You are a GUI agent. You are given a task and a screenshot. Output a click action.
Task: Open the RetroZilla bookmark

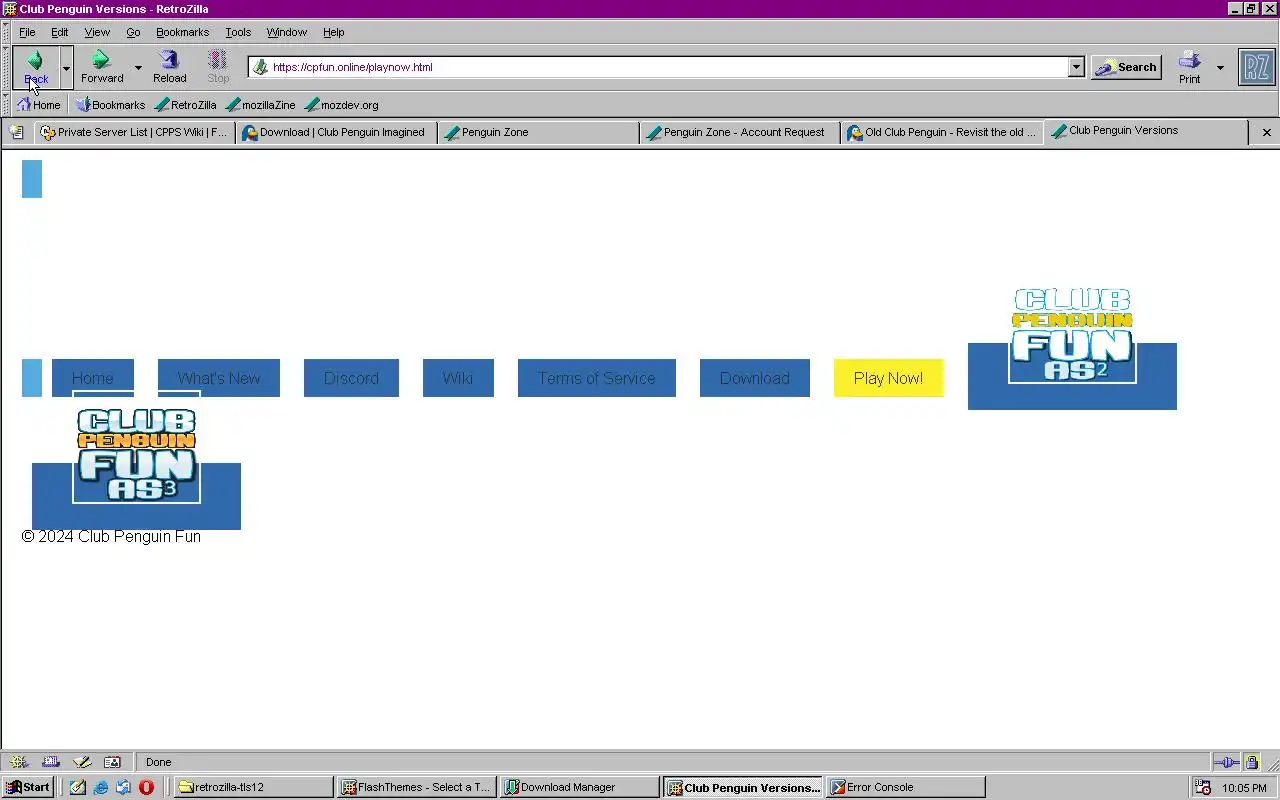186,104
